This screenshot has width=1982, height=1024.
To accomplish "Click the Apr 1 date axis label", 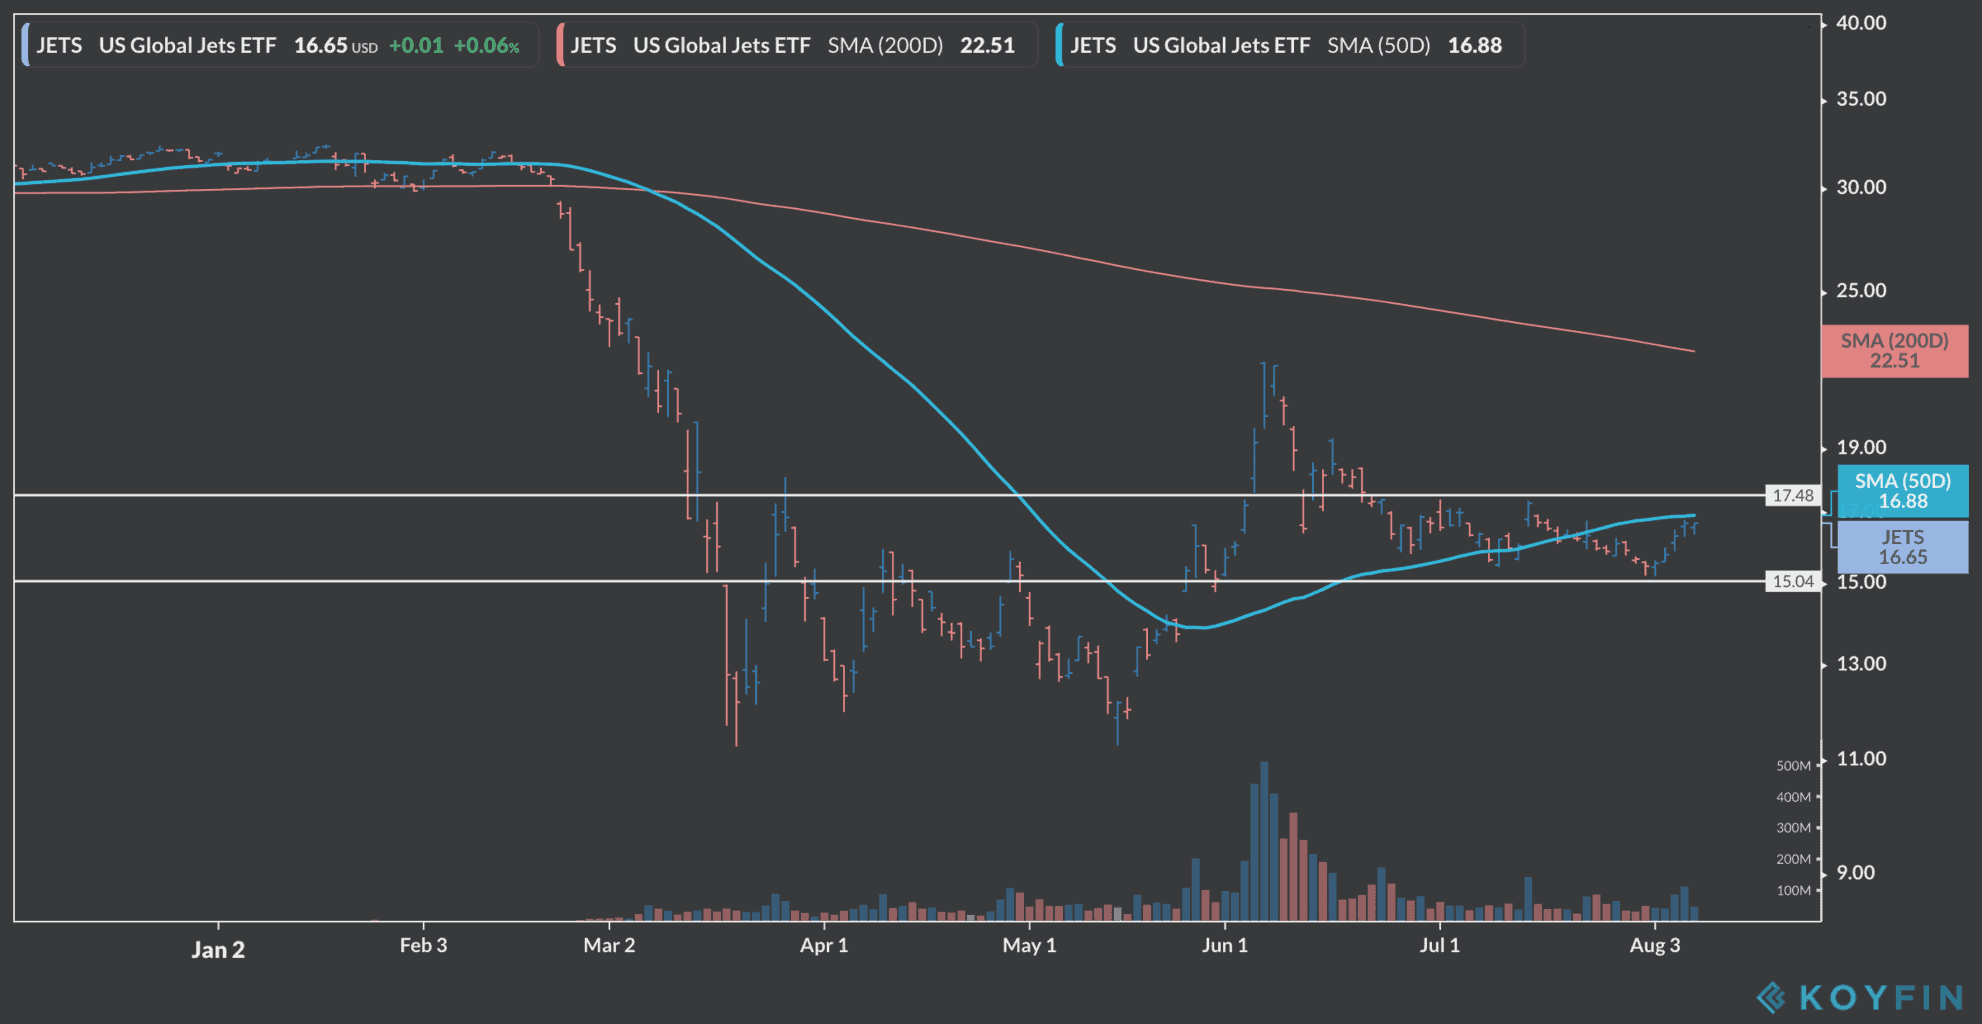I will tap(824, 945).
